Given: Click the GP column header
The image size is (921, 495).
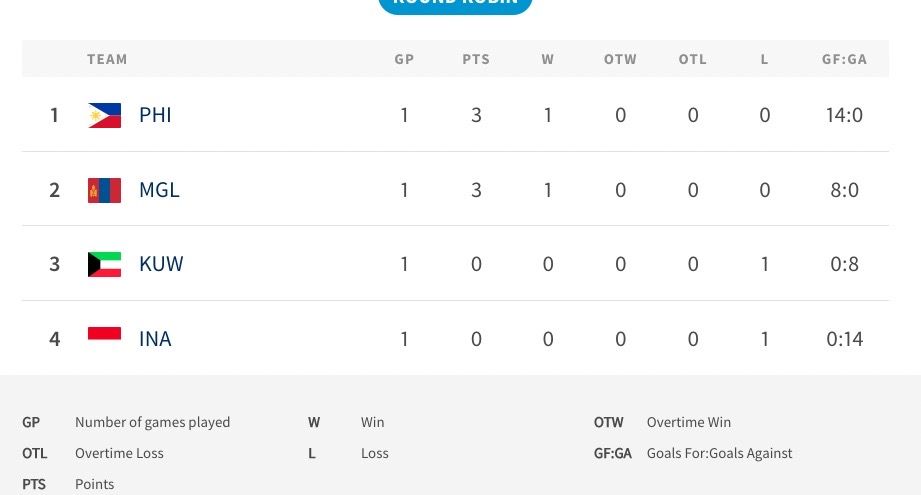Looking at the screenshot, I should [x=404, y=59].
